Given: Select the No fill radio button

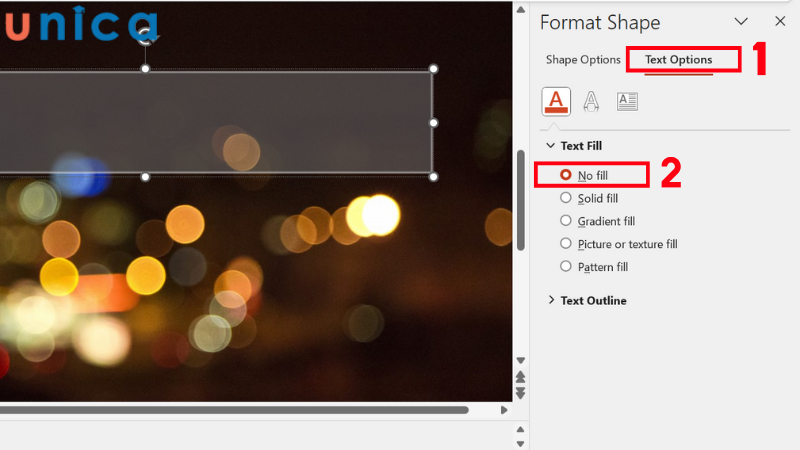Looking at the screenshot, I should coord(566,175).
